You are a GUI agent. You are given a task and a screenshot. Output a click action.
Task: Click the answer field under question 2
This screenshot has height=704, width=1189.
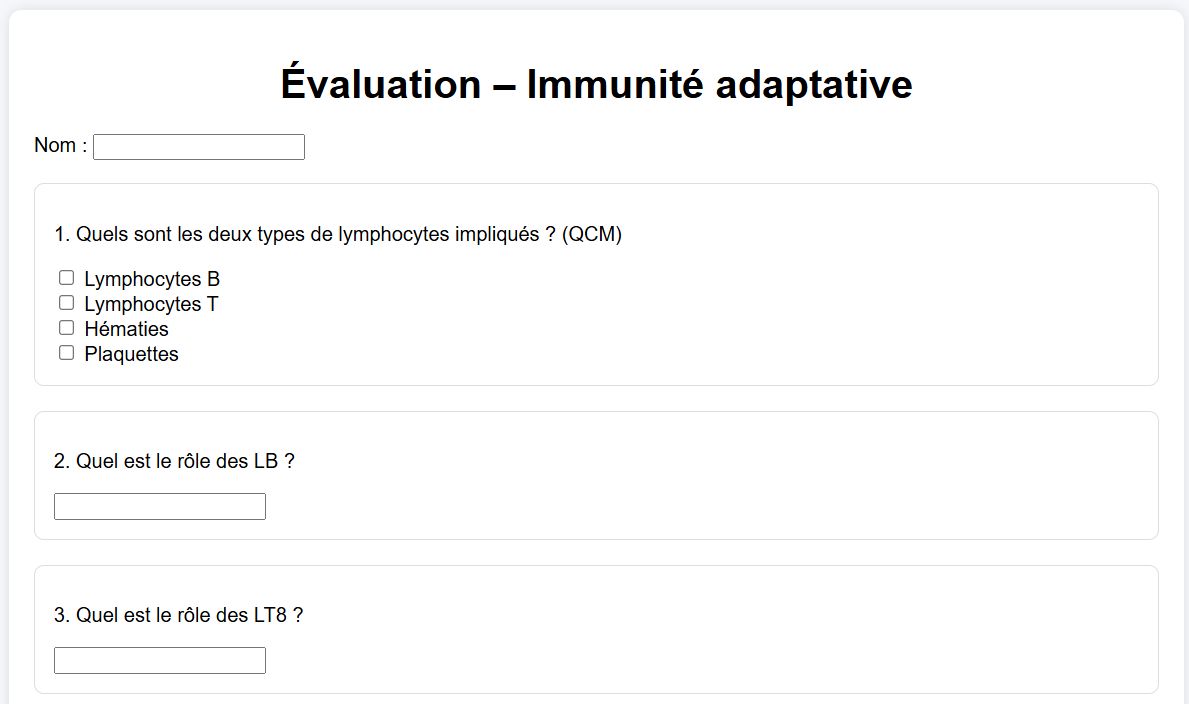[x=160, y=507]
